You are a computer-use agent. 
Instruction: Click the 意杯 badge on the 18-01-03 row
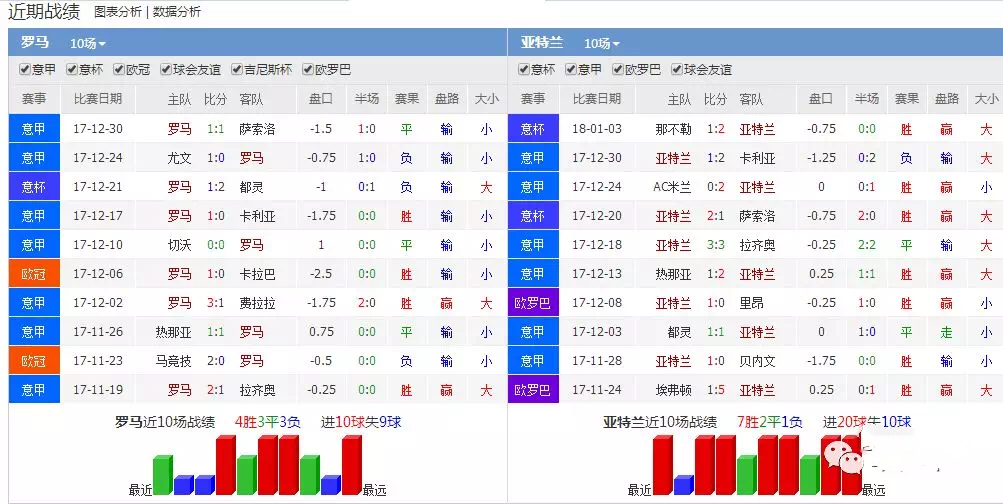tap(533, 129)
